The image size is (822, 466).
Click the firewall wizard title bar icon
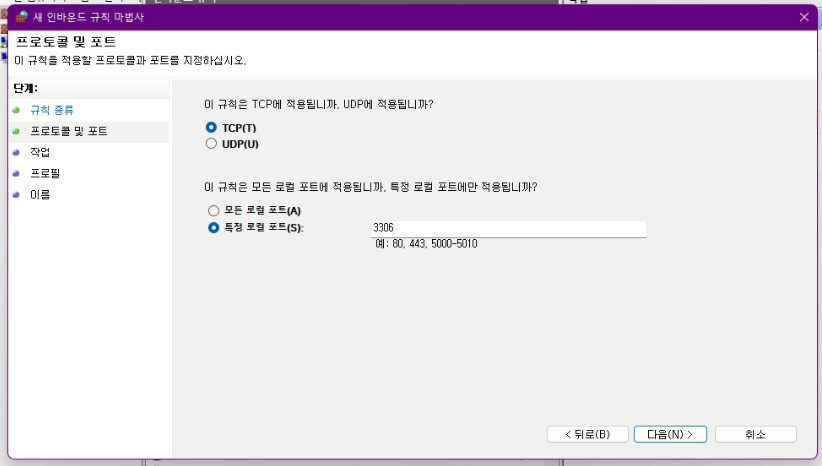[x=21, y=17]
